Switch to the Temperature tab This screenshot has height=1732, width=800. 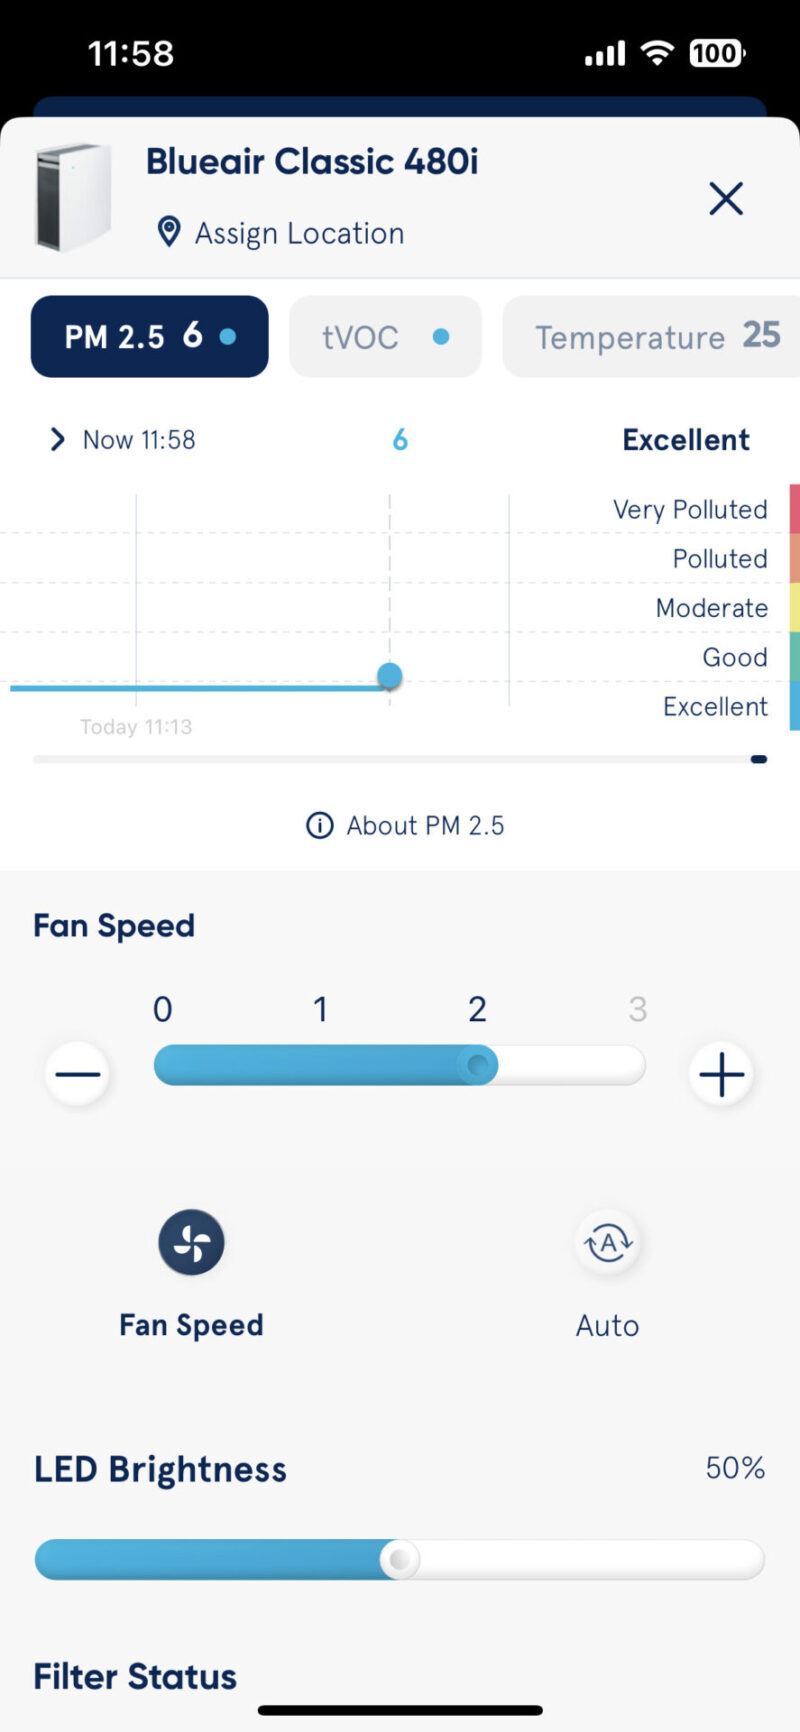click(655, 337)
